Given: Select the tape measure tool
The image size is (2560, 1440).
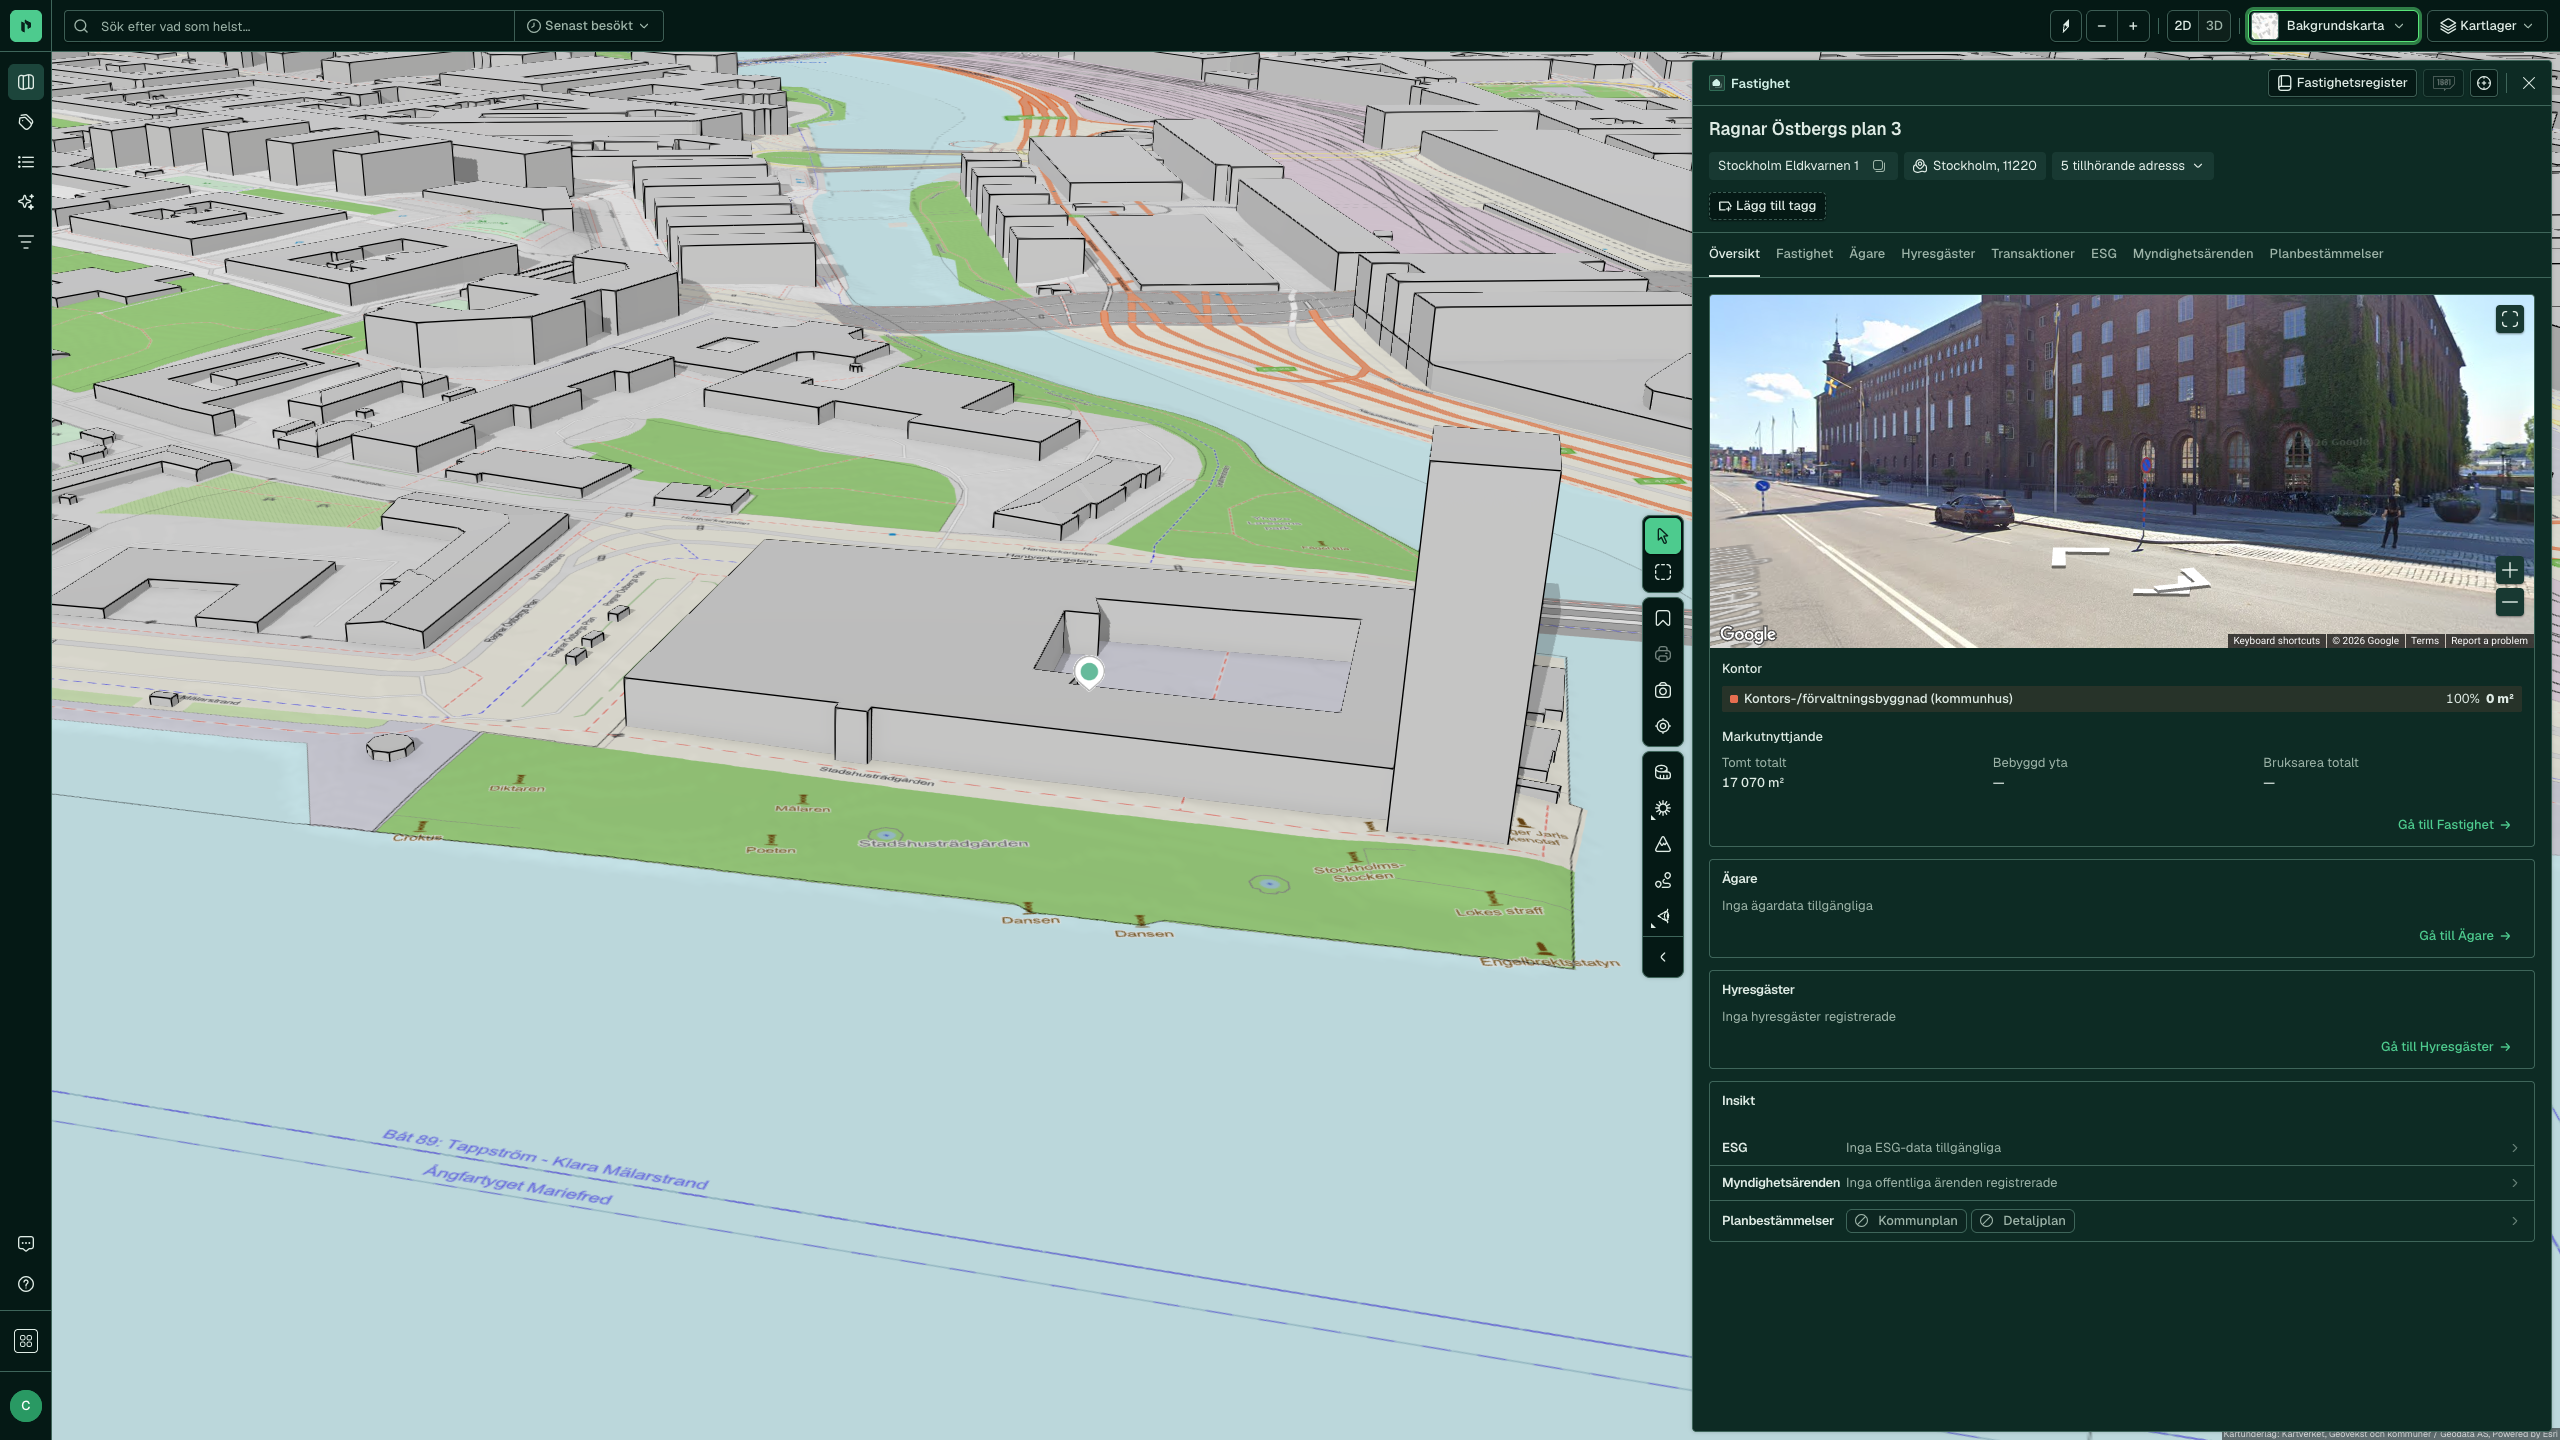Looking at the screenshot, I should pyautogui.click(x=1663, y=773).
